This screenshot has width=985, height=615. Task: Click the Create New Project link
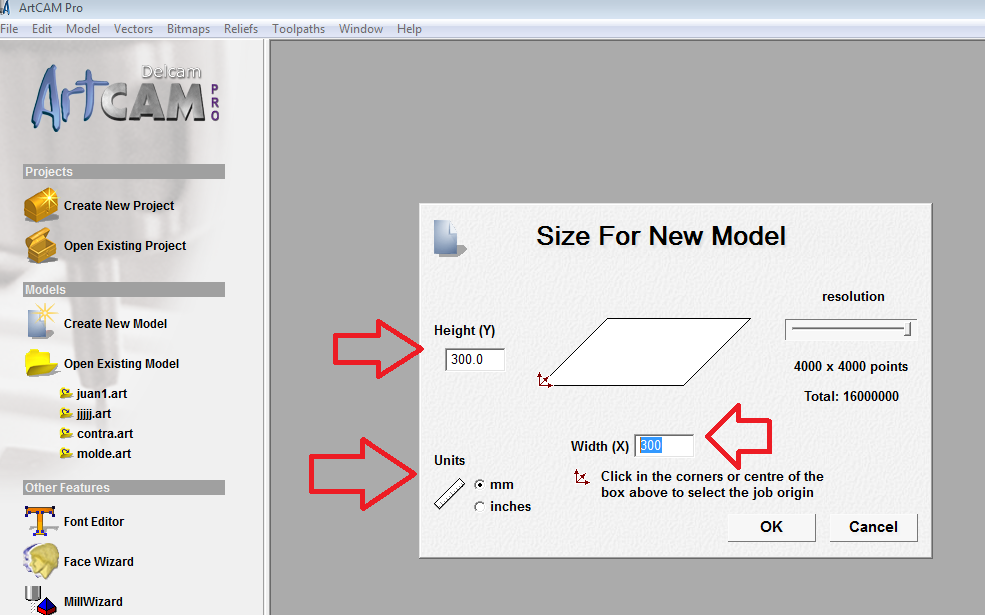click(119, 205)
